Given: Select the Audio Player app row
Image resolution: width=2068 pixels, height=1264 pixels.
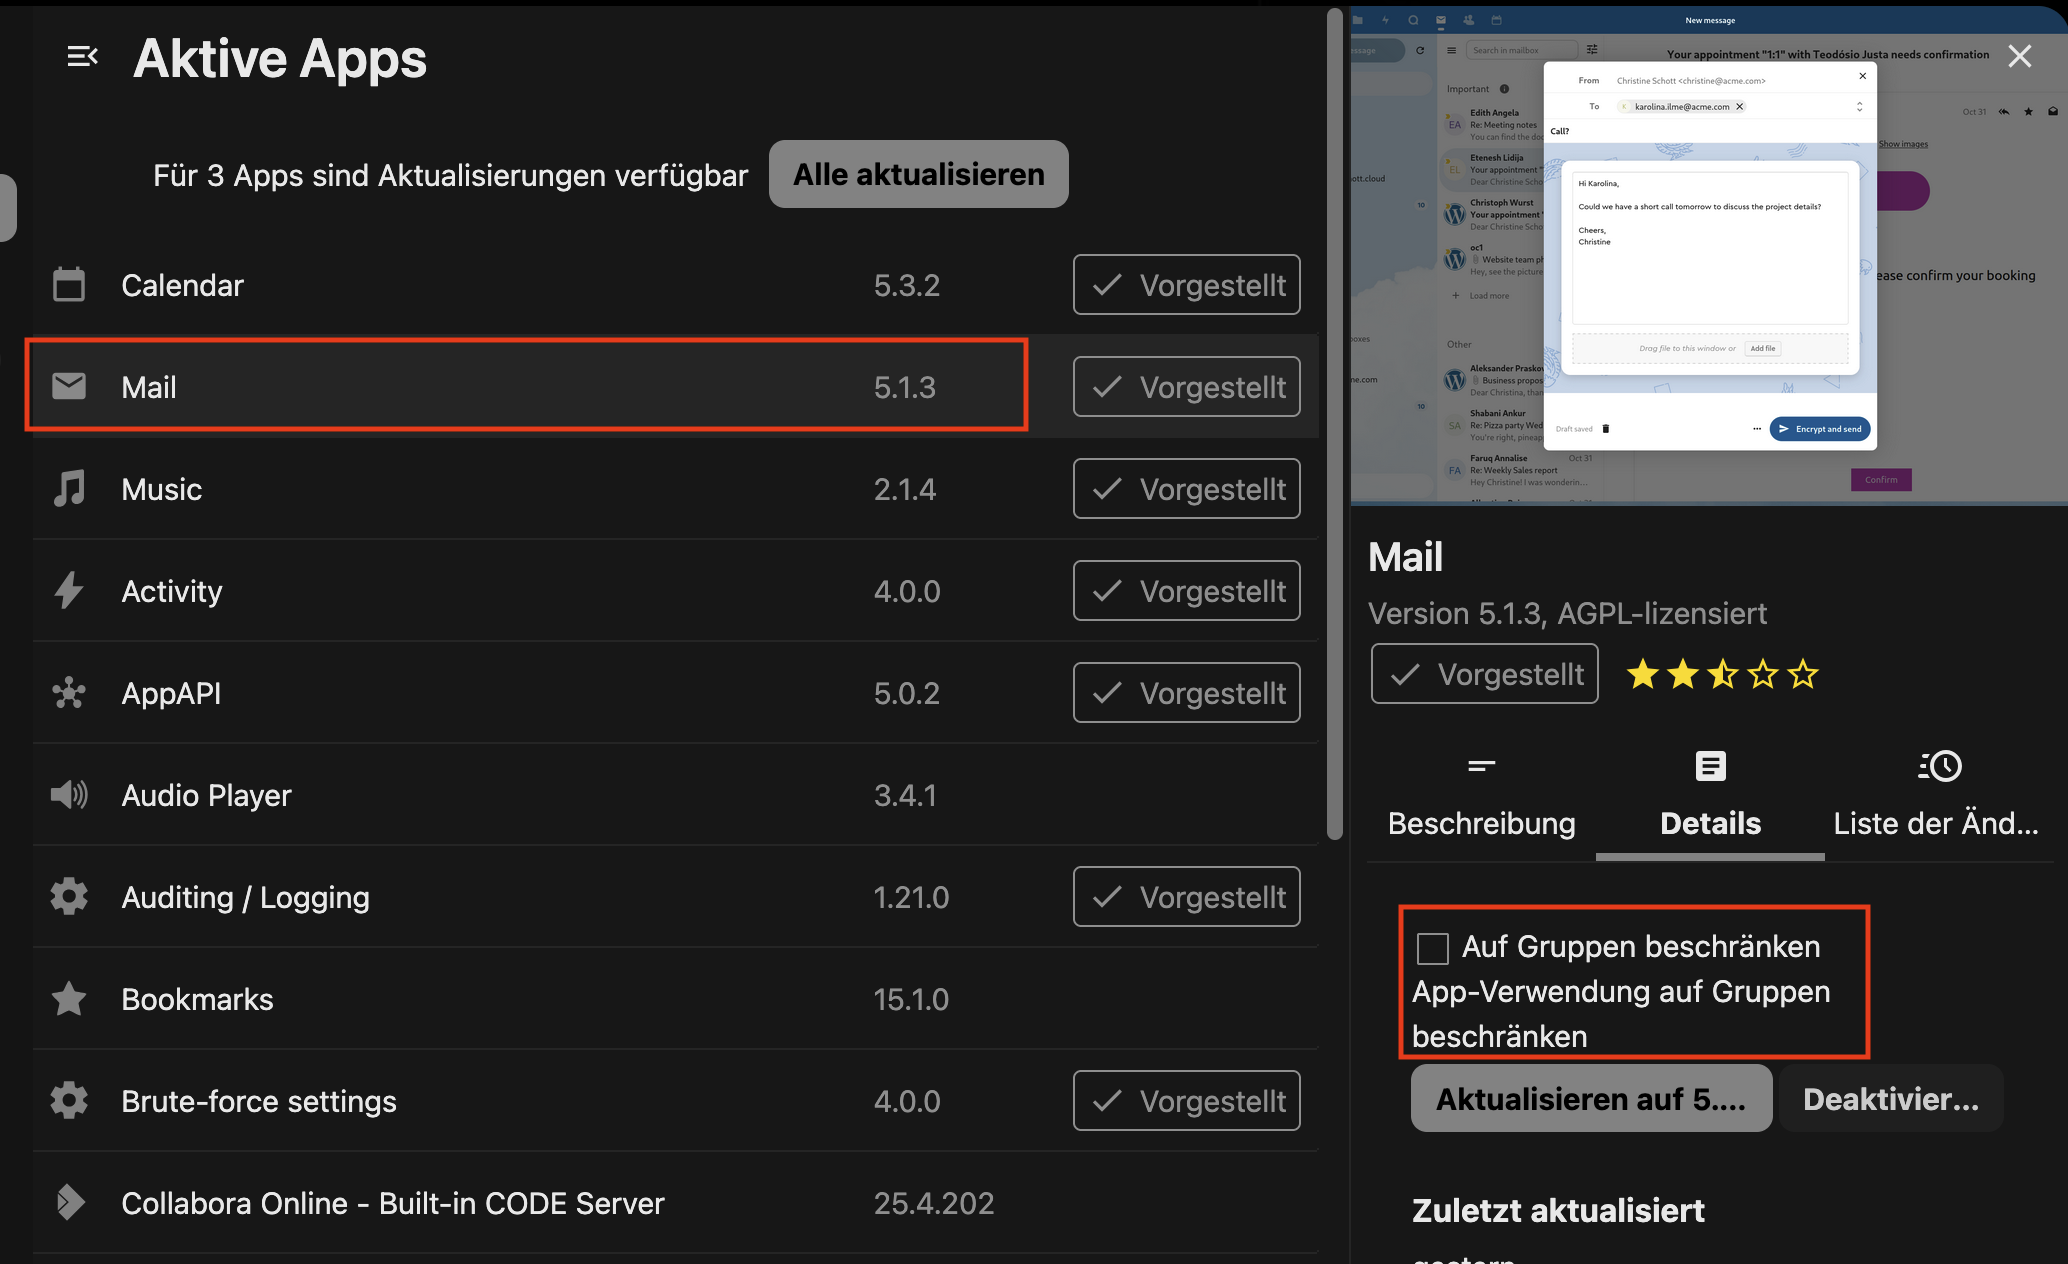Looking at the screenshot, I should click(x=675, y=795).
